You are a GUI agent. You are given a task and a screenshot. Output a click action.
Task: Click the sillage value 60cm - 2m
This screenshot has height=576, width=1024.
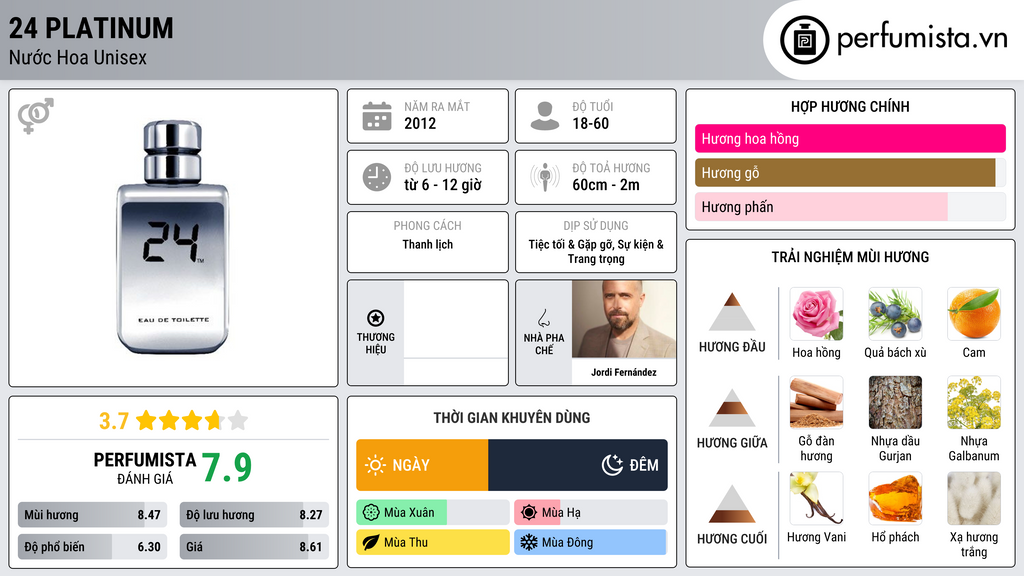tap(606, 185)
